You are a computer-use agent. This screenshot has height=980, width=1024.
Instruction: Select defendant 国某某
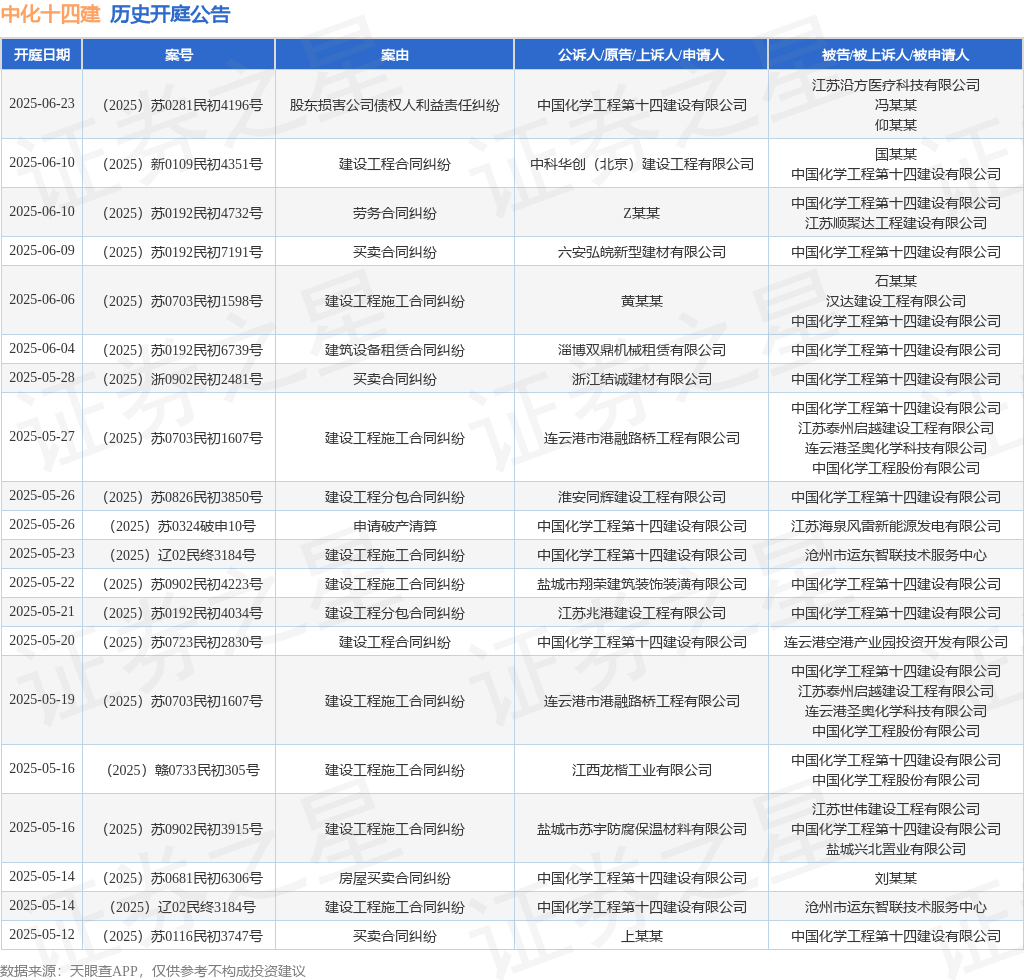pos(895,154)
